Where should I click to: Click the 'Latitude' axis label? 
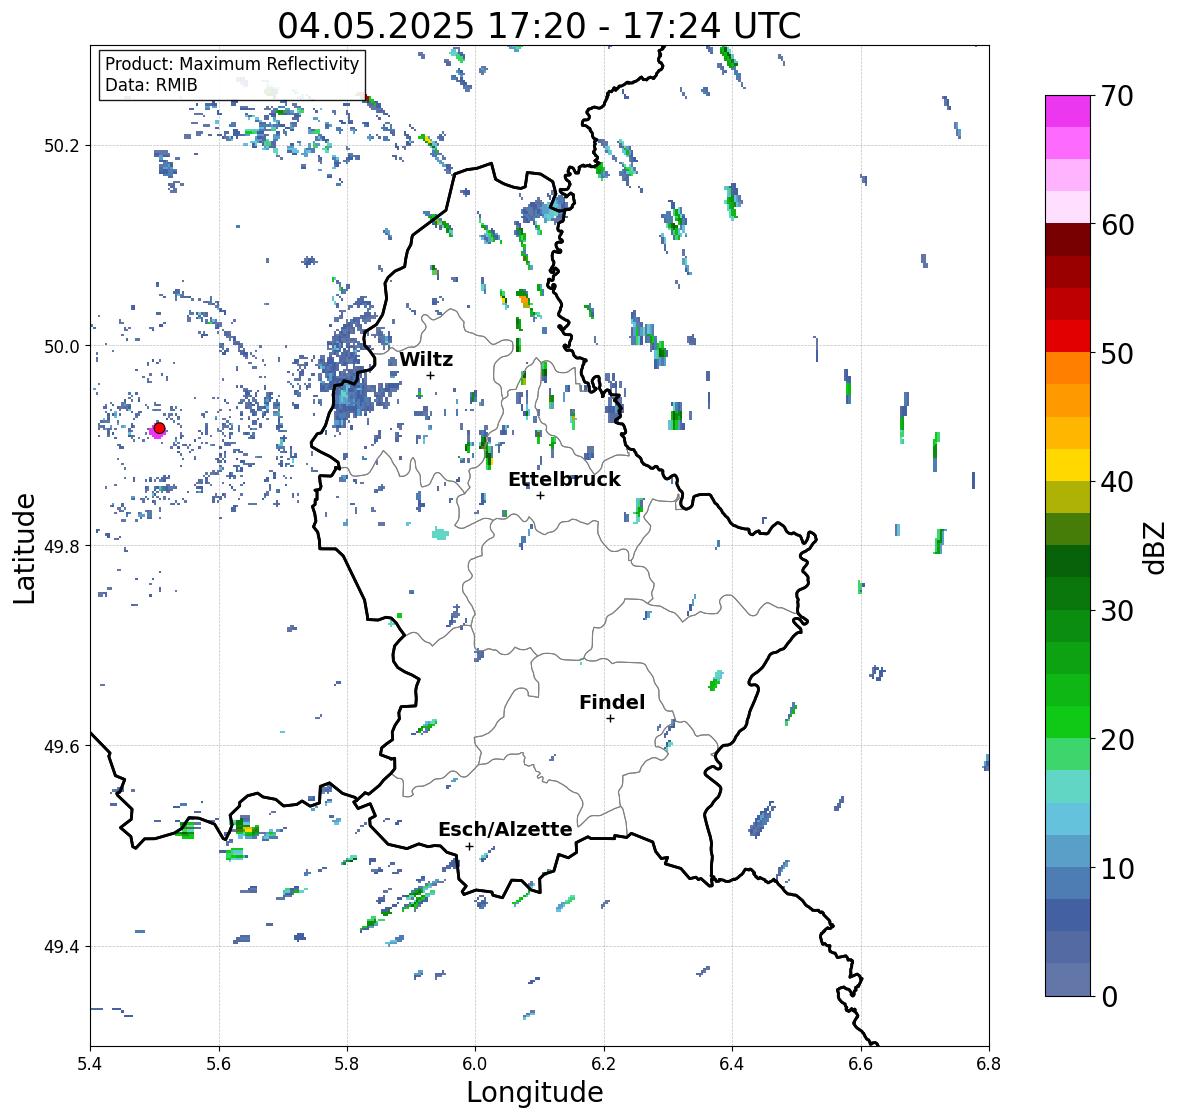(x=25, y=548)
